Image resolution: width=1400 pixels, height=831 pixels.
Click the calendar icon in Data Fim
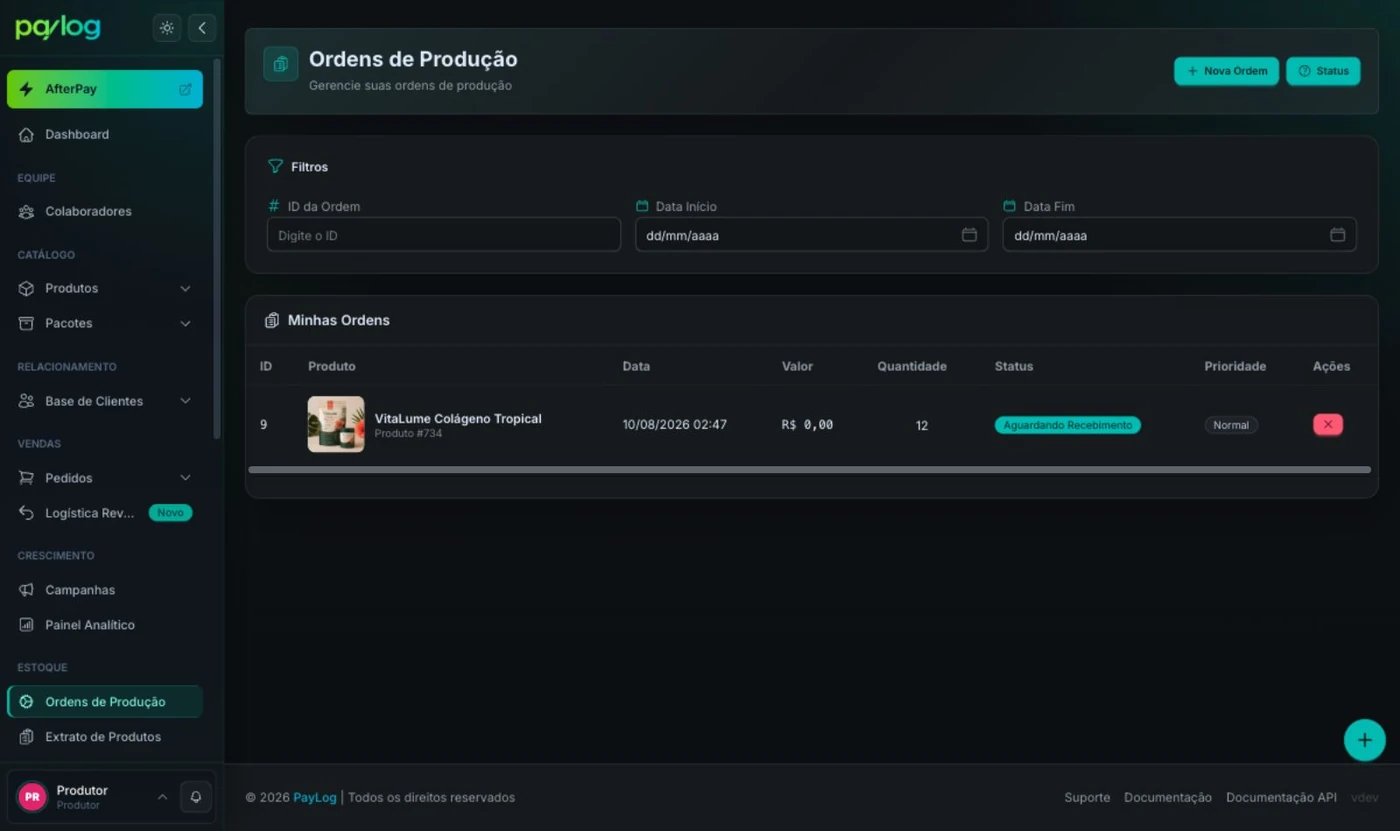(1337, 235)
